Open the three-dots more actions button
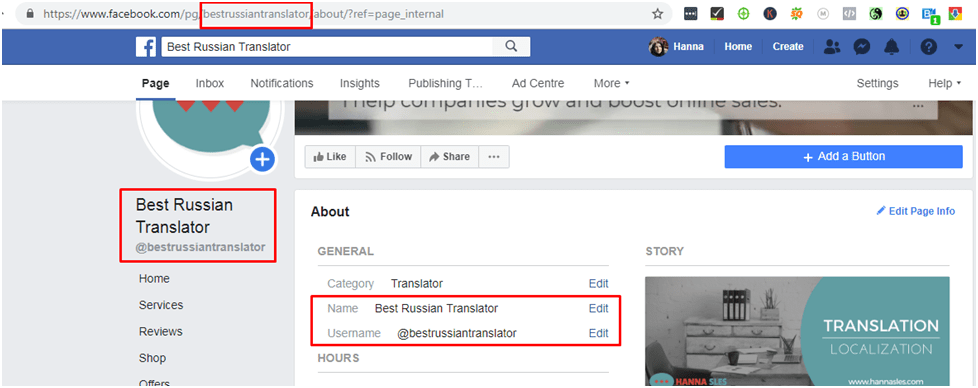Viewport: 978px width, 388px height. click(x=494, y=157)
